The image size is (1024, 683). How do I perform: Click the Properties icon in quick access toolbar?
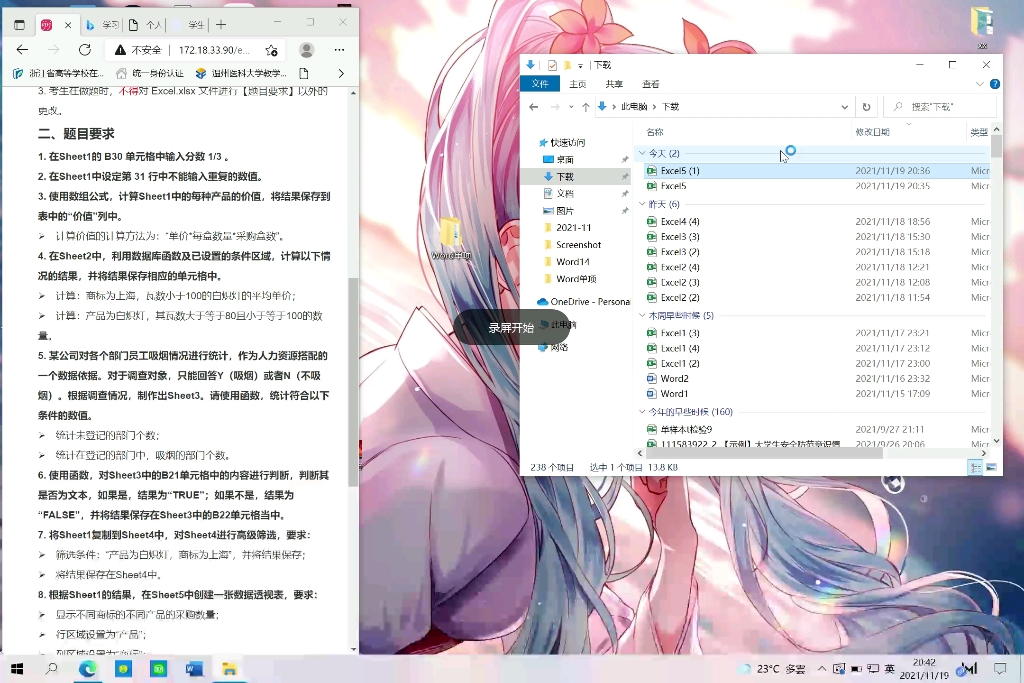pyautogui.click(x=553, y=64)
